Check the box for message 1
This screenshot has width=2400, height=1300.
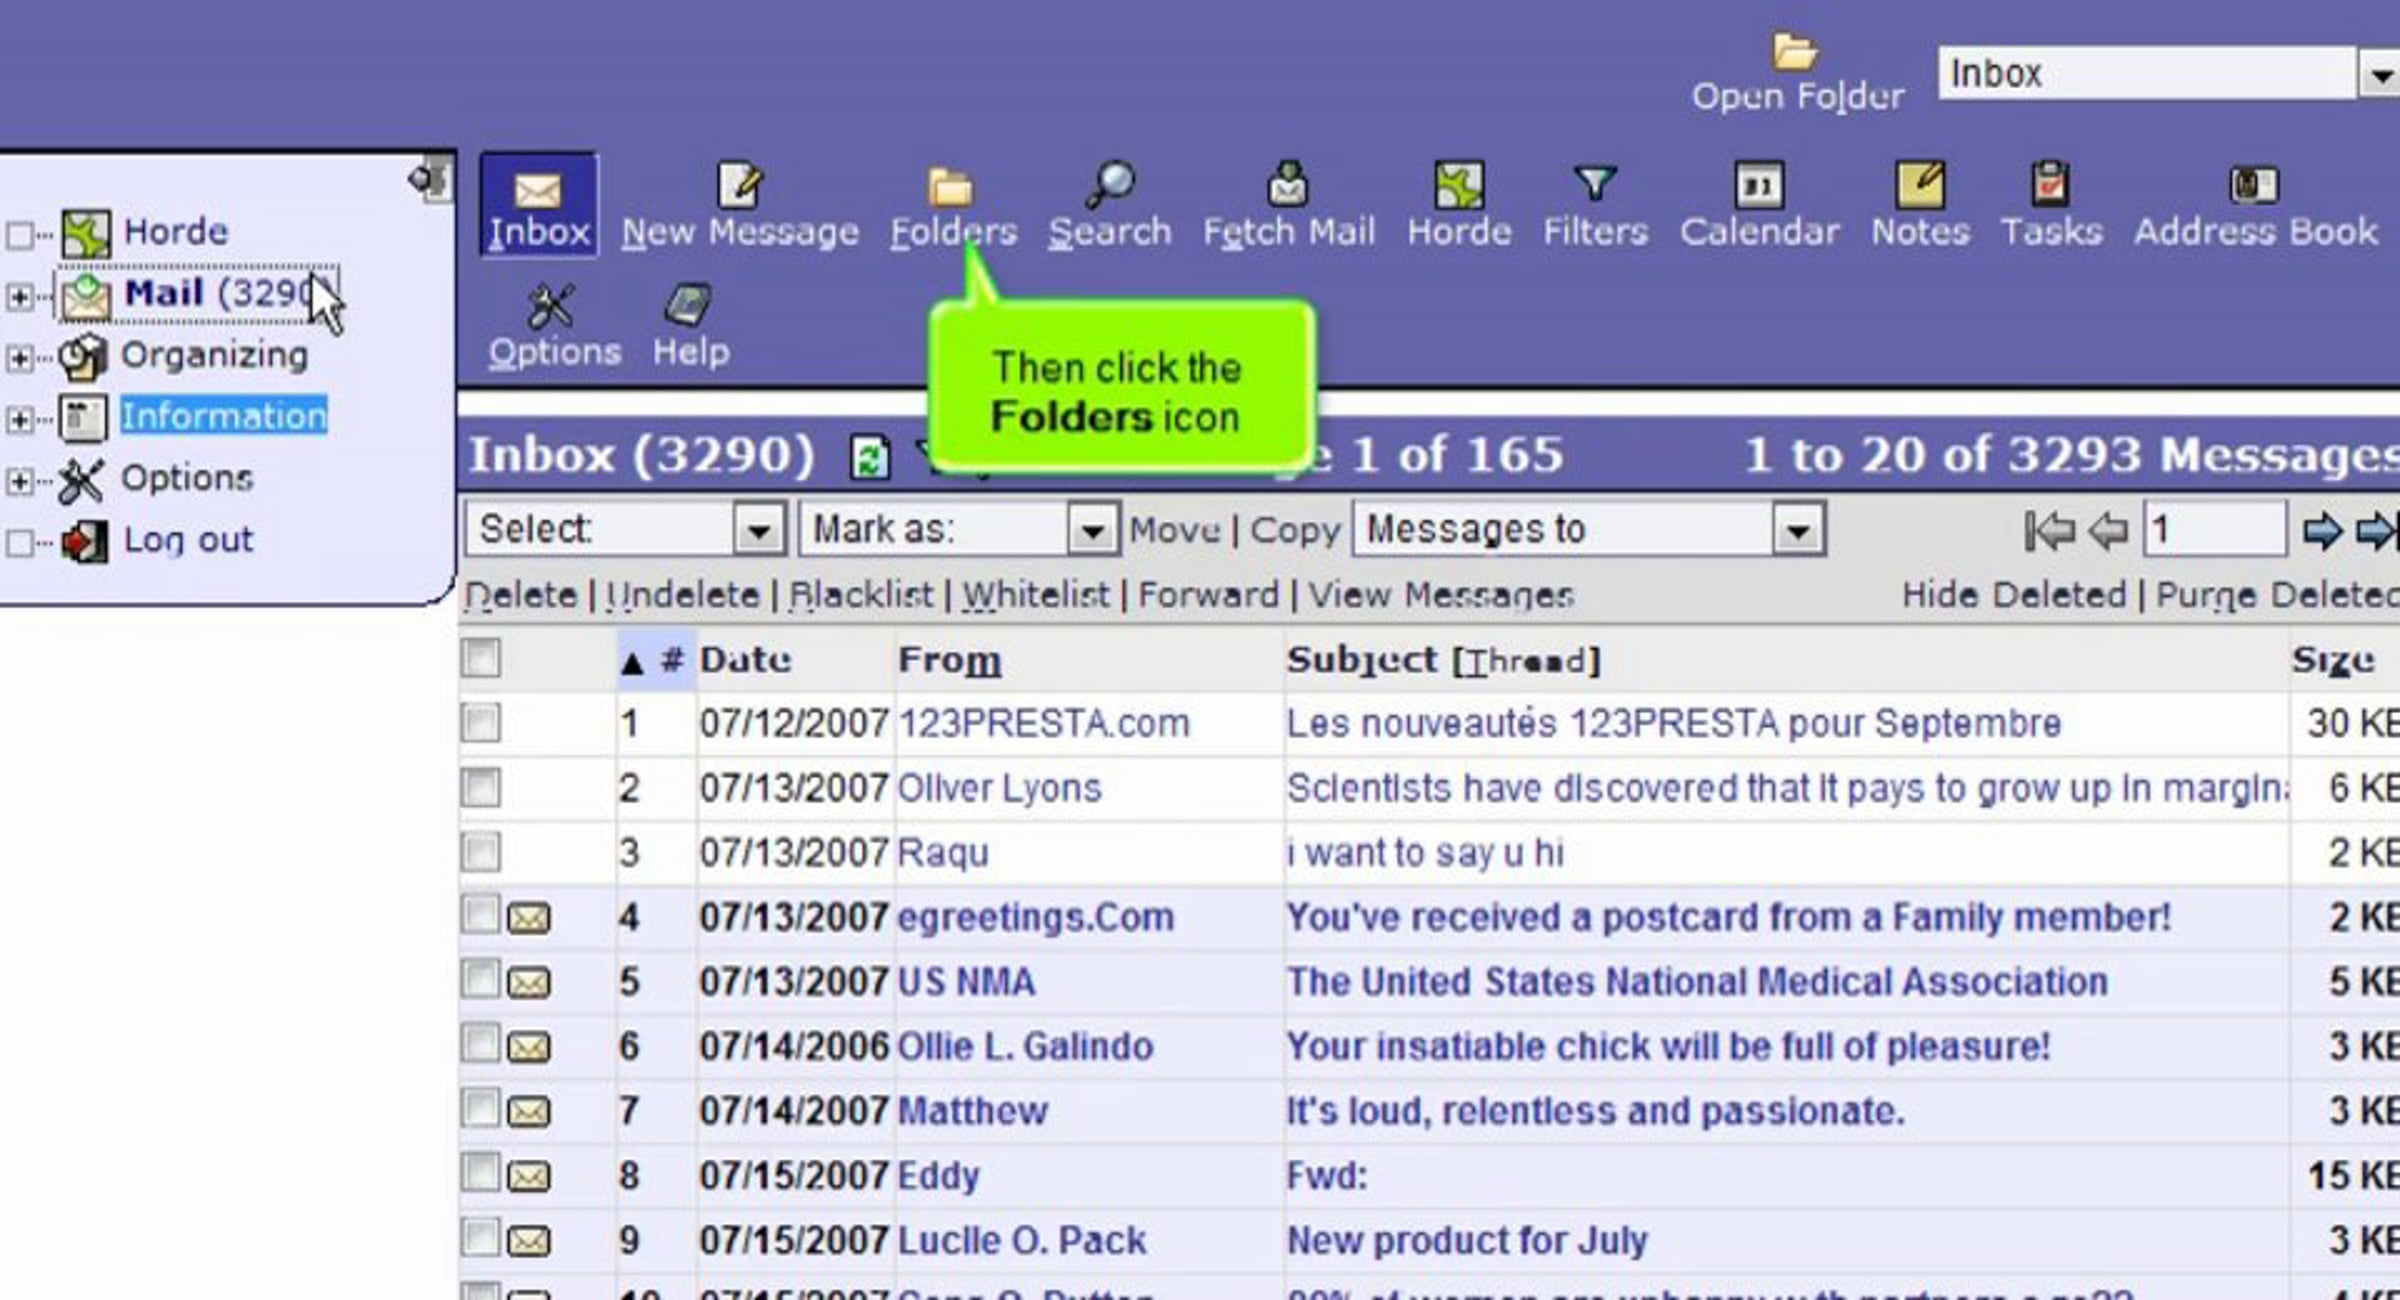[x=481, y=722]
